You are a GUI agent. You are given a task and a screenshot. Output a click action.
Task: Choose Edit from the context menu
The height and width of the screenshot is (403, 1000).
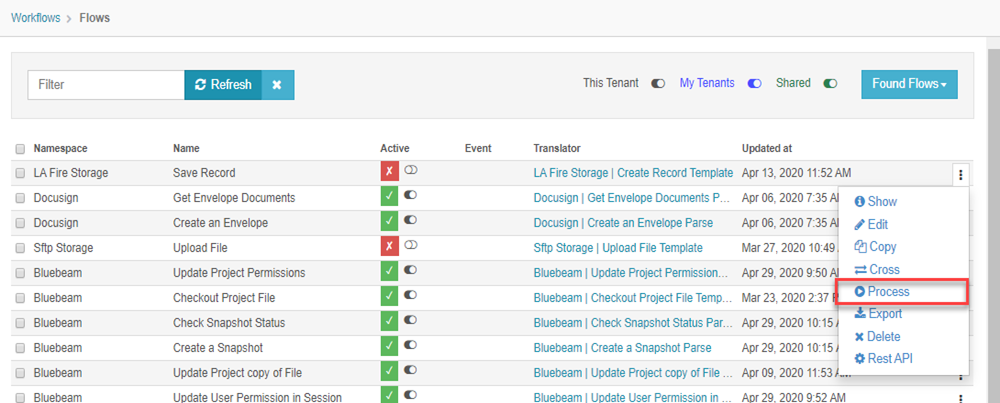click(x=871, y=224)
